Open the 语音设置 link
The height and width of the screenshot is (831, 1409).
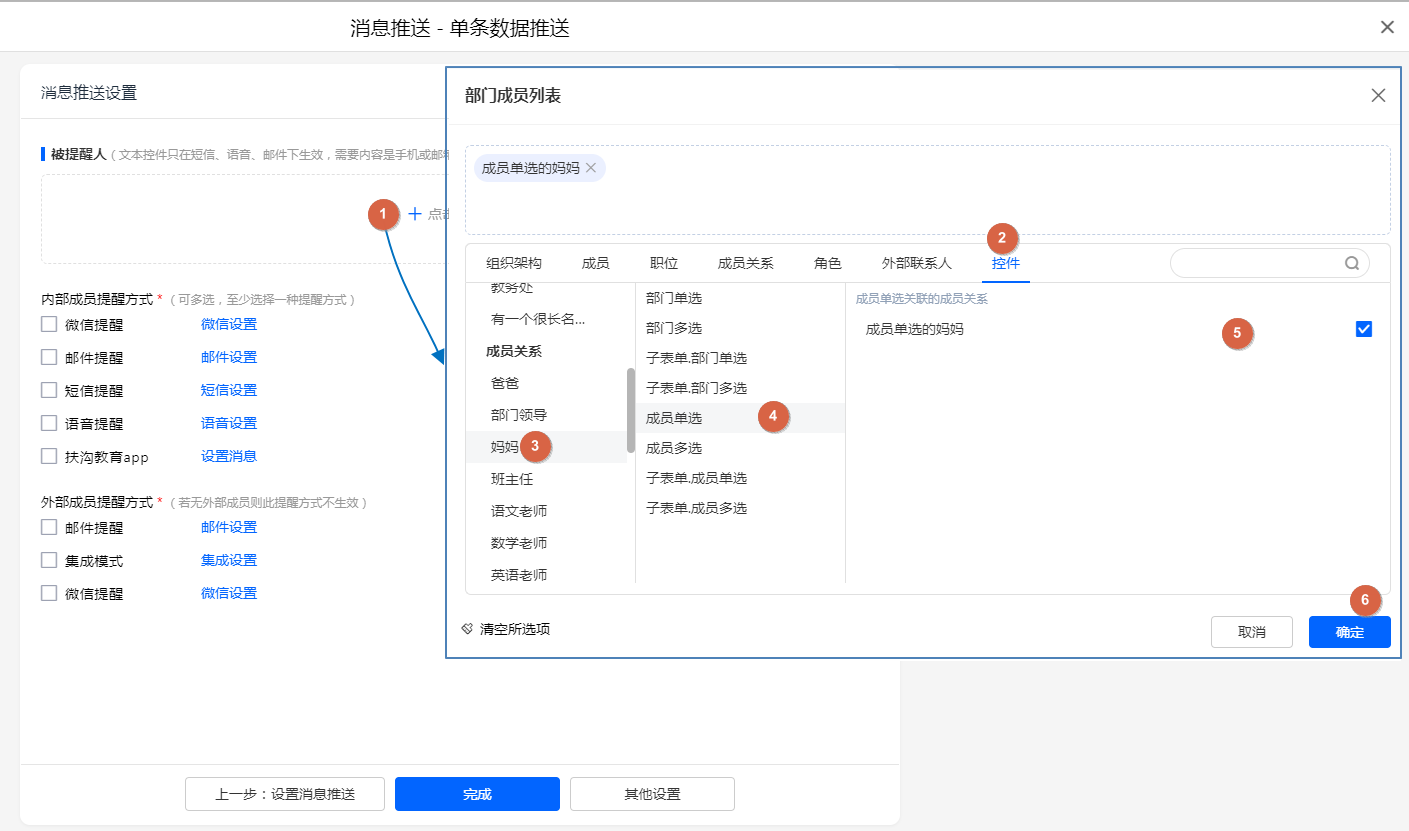coord(229,423)
